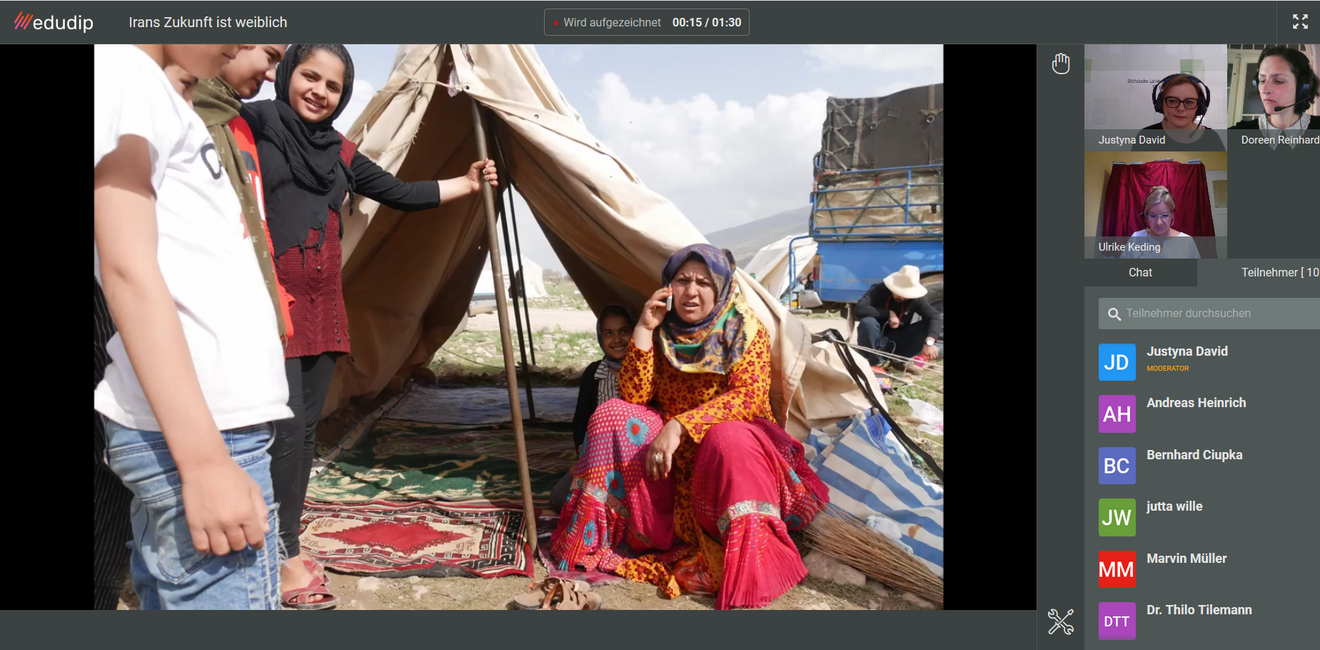Select Justyna David's webcam video
The image size is (1320, 650).
pos(1155,97)
